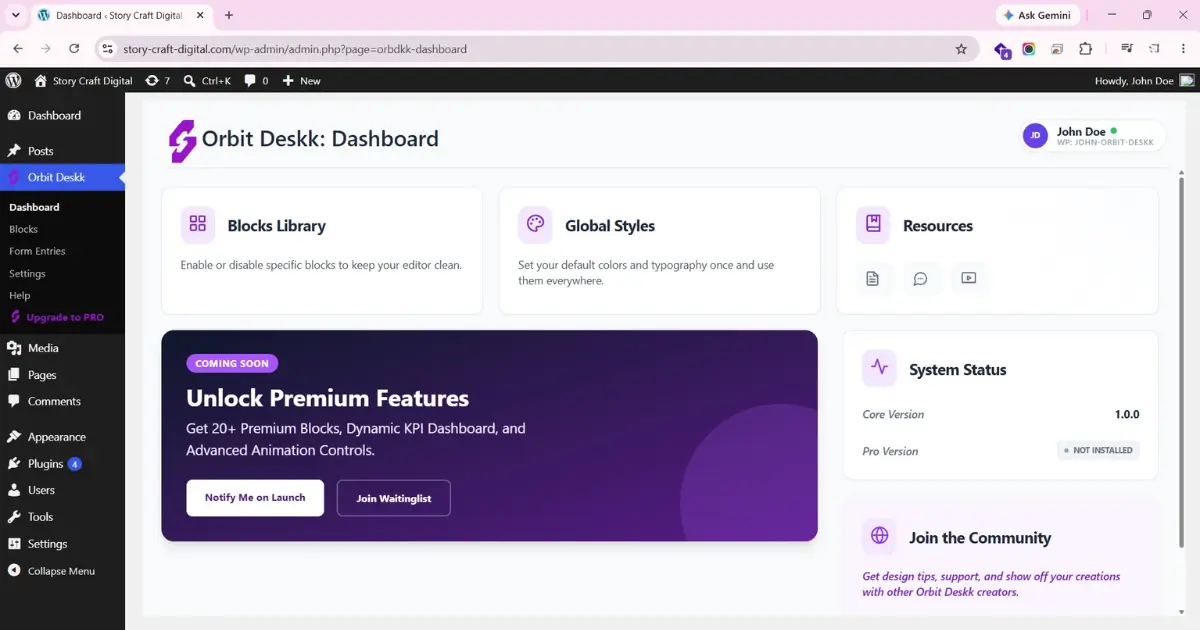This screenshot has width=1200, height=630.
Task: Open the Howdy, John Doe account menu
Action: 1144,81
